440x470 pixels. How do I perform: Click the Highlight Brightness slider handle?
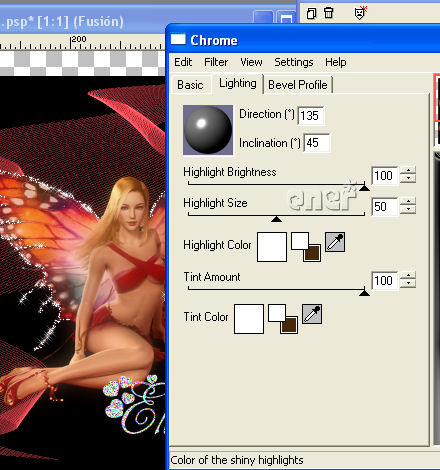pos(364,187)
